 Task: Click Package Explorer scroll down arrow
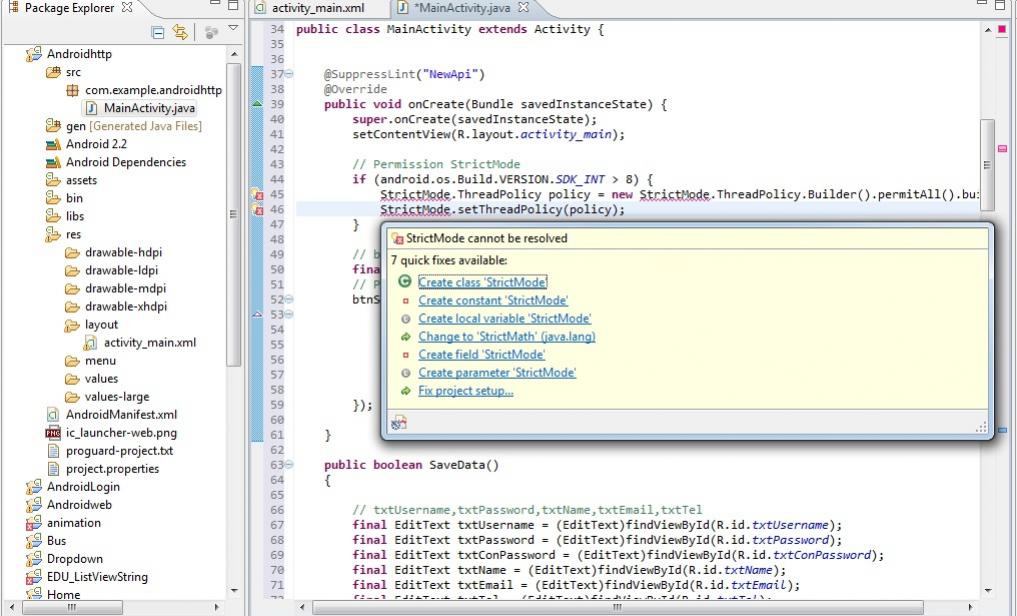coord(234,590)
